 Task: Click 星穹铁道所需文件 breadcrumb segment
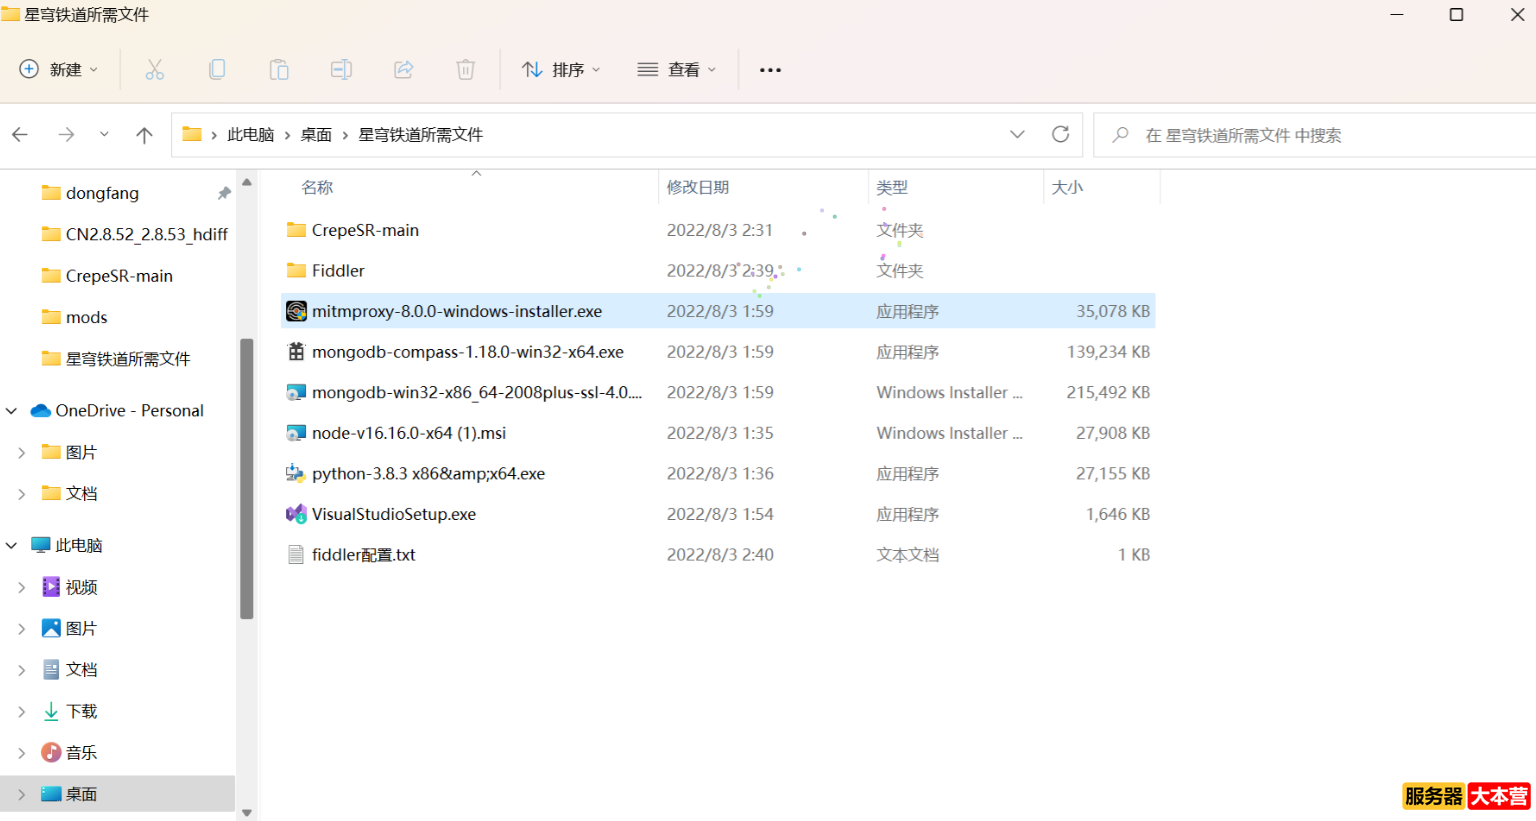420,134
